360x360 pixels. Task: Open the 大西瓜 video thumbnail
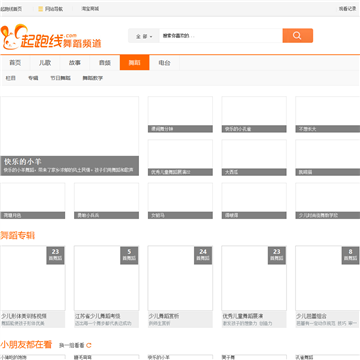(254, 158)
